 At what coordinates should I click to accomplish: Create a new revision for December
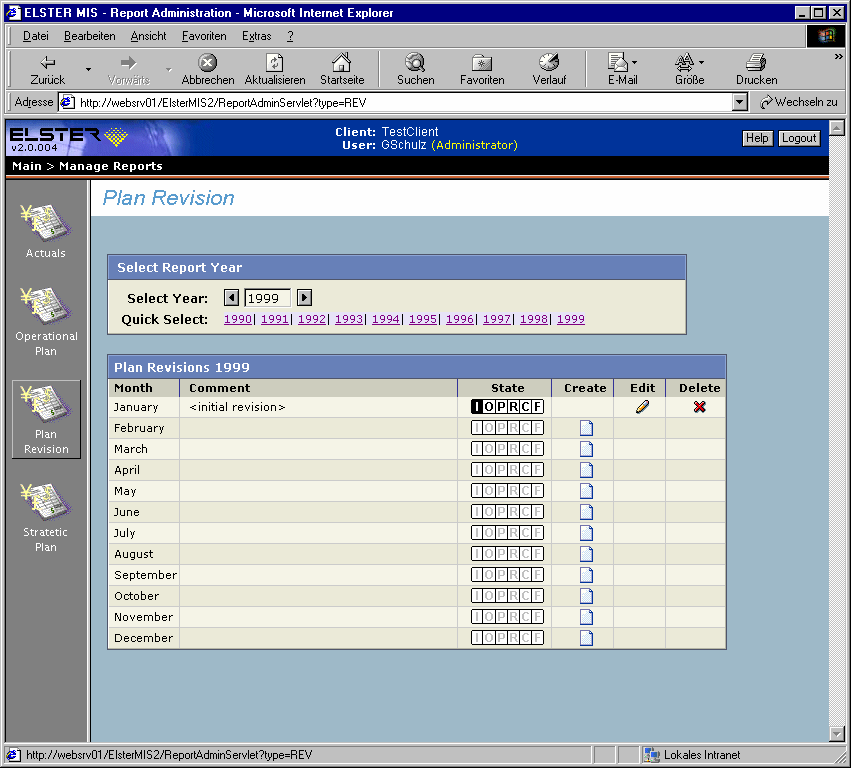point(586,638)
